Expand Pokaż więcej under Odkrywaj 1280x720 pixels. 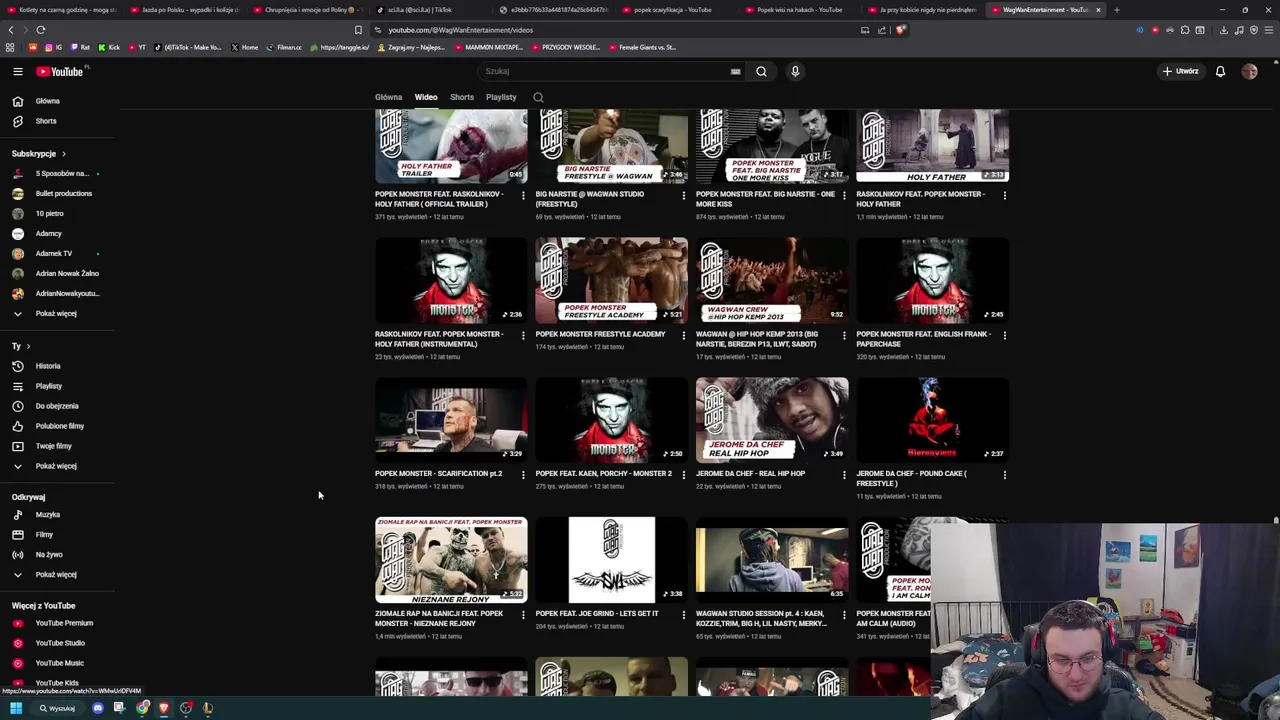coord(57,575)
